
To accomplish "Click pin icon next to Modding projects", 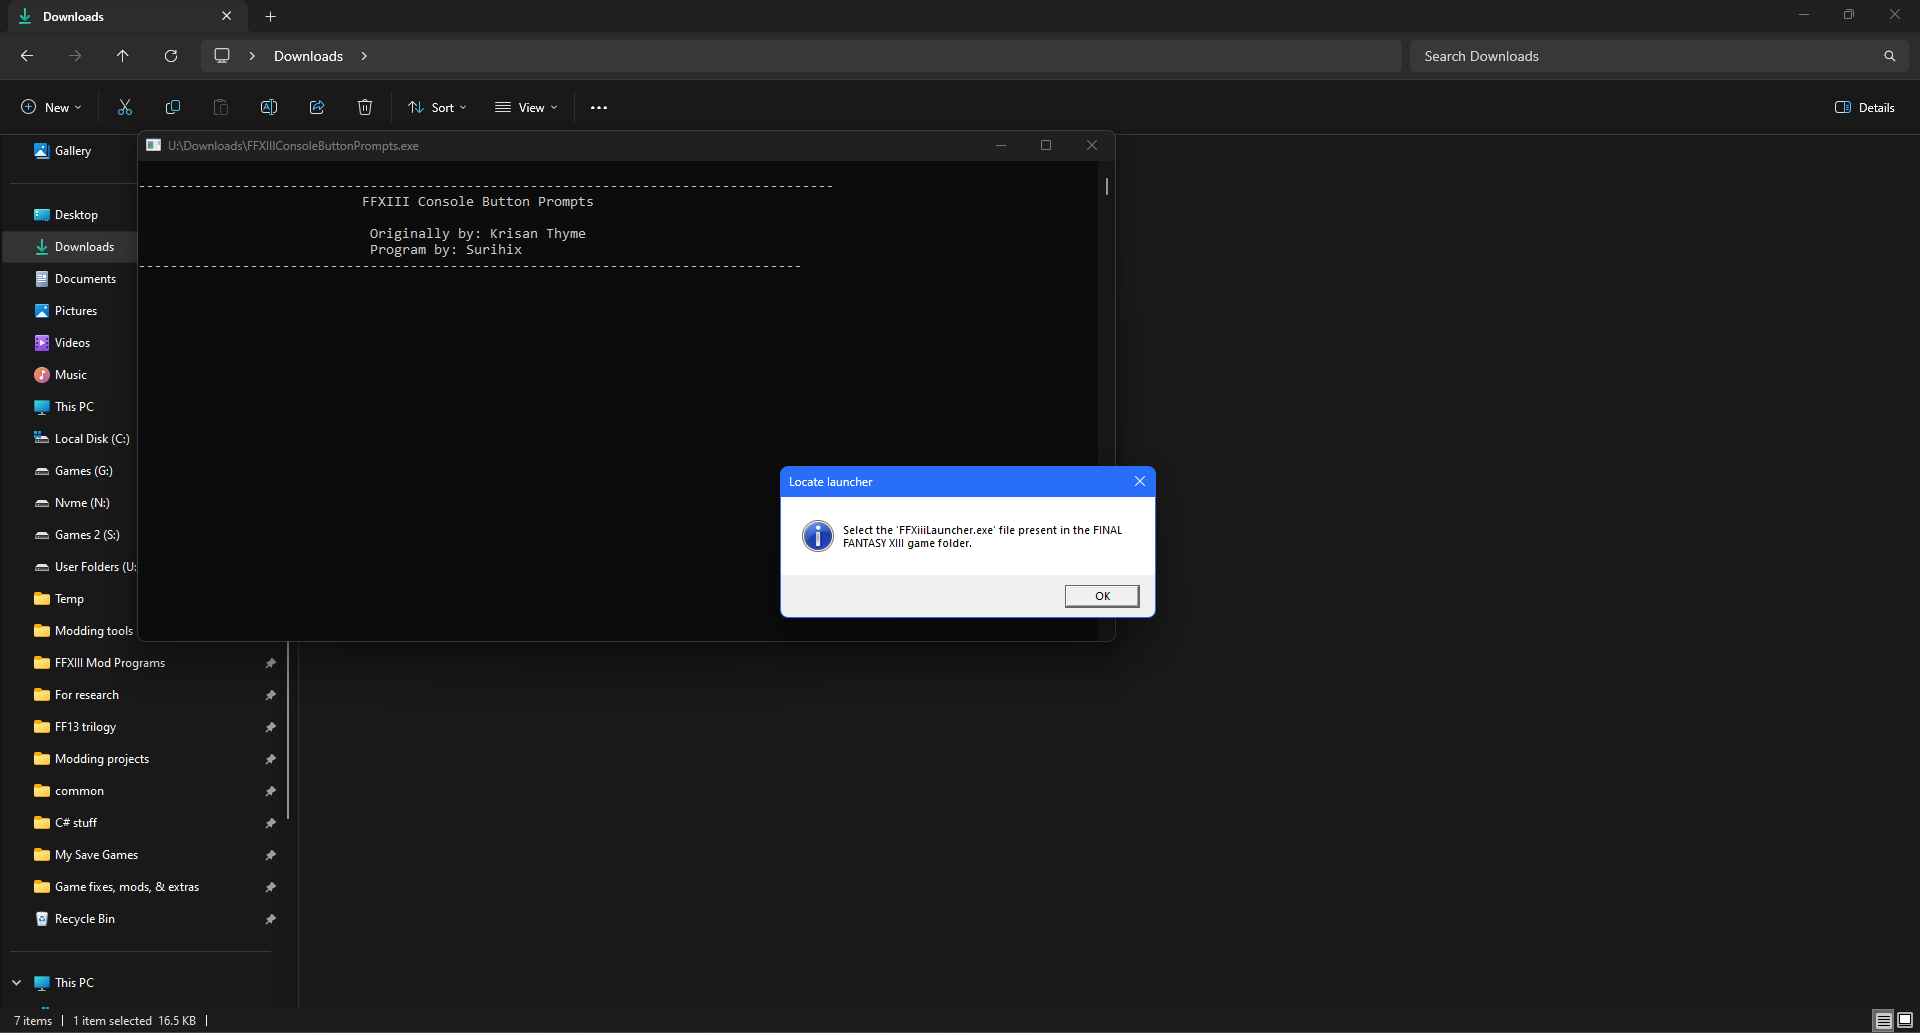I will [x=270, y=759].
